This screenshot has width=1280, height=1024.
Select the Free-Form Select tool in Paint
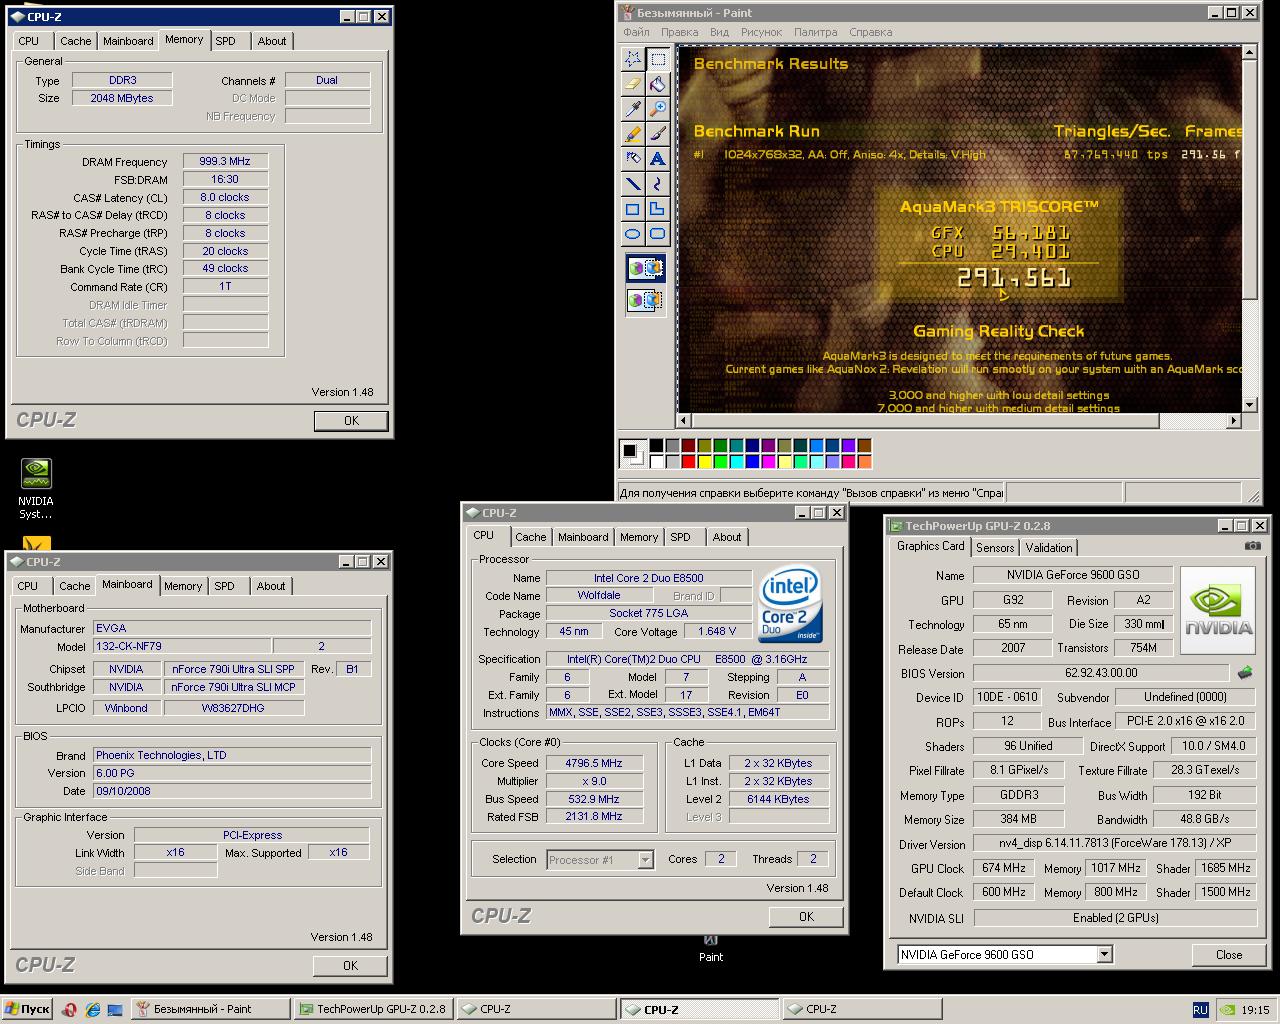point(633,58)
